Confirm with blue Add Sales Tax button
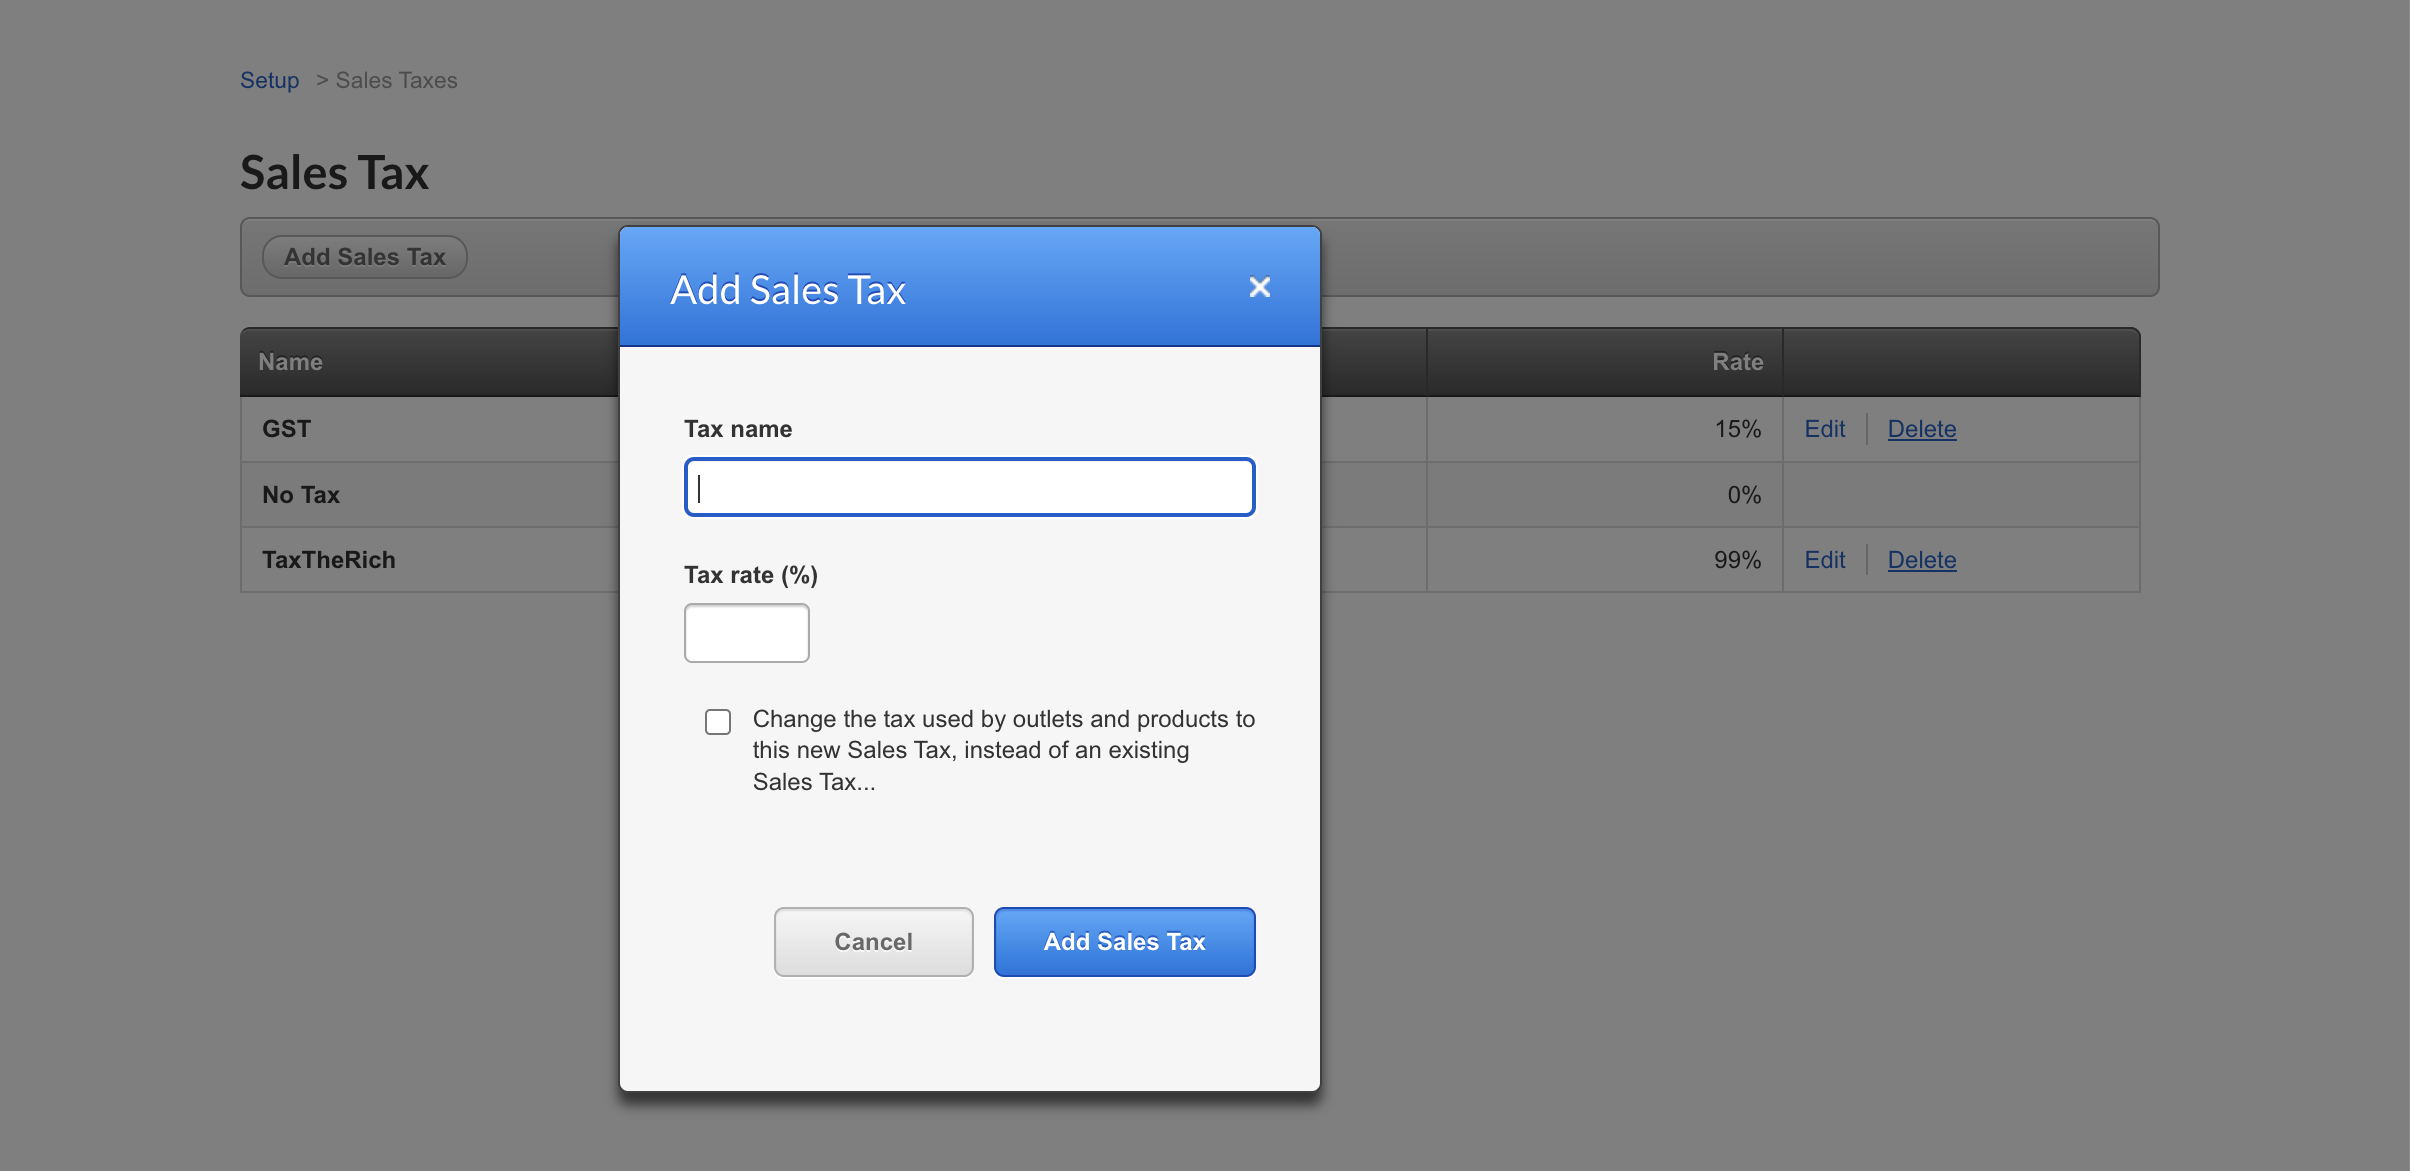The height and width of the screenshot is (1171, 2410). tap(1124, 942)
